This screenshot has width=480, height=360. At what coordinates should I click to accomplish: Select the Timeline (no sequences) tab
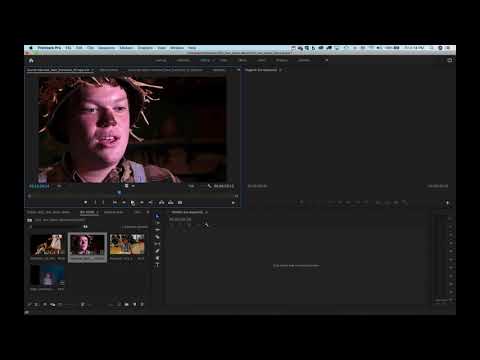click(x=187, y=212)
